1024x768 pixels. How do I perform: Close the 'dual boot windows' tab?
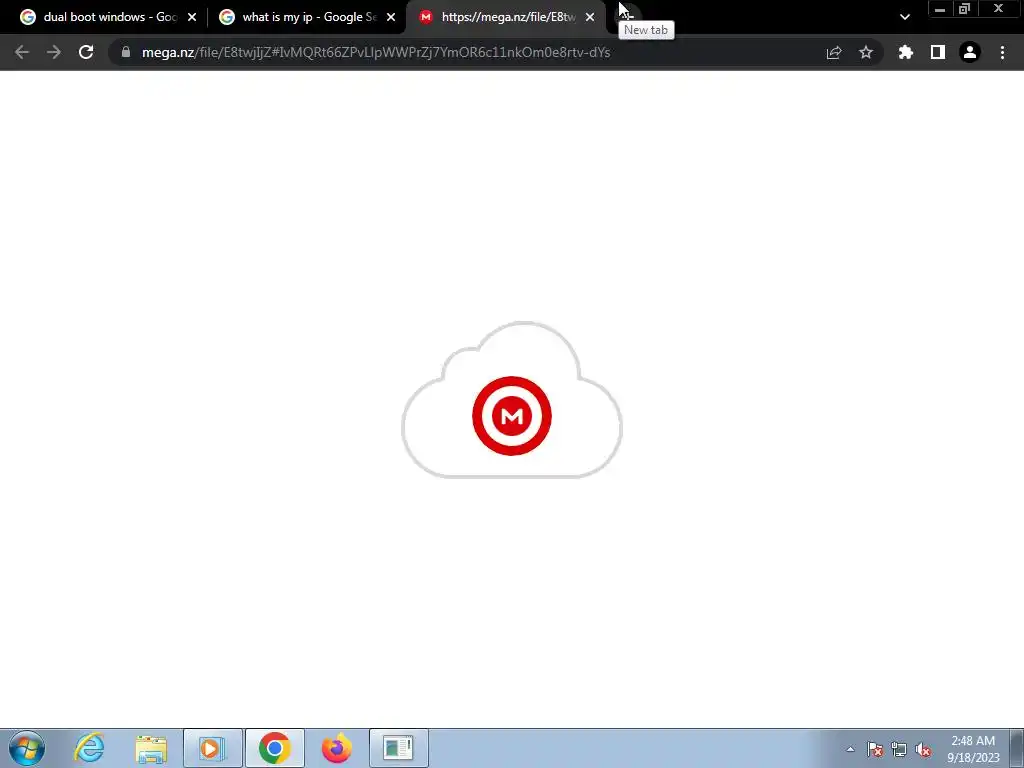(192, 18)
